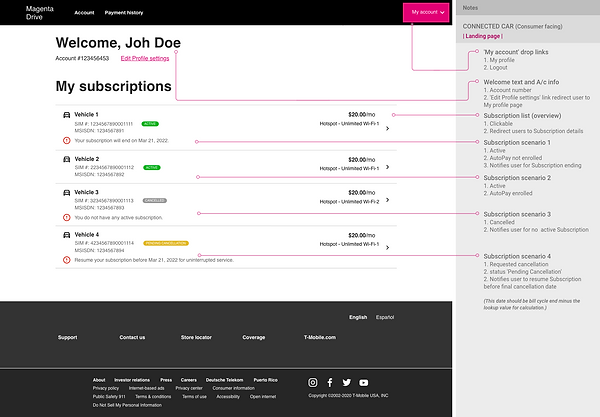Open Vehicle 1 details via chevron
This screenshot has width=600, height=417.
point(388,129)
